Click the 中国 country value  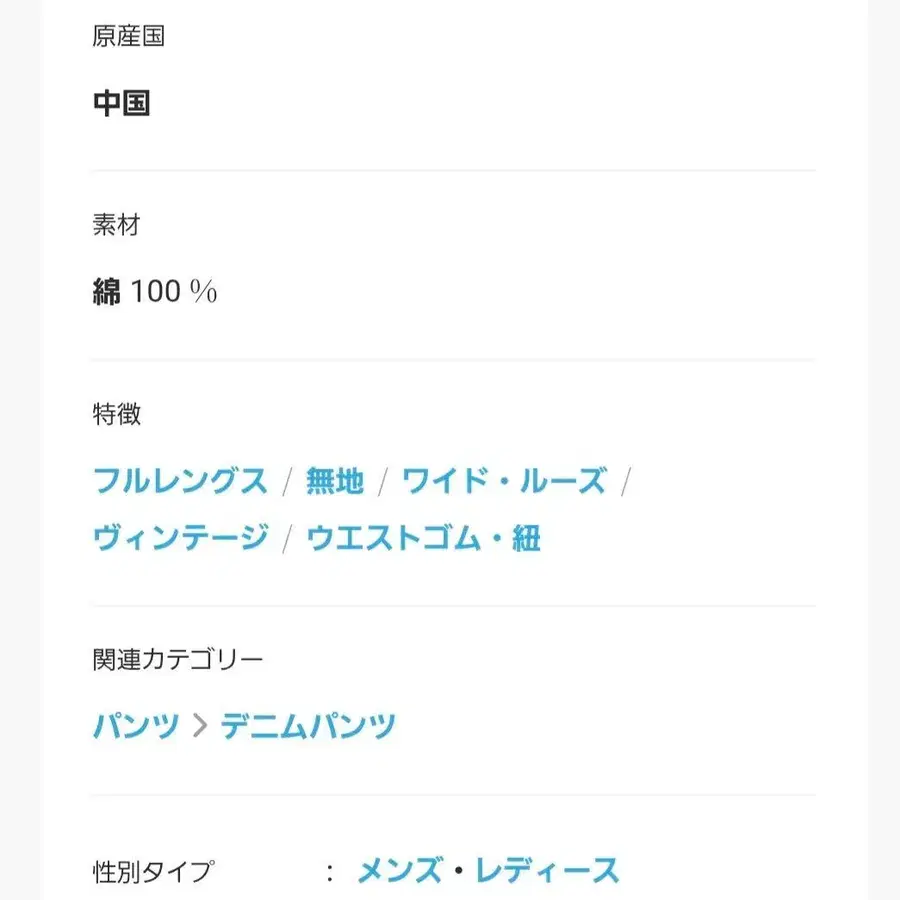tap(121, 103)
